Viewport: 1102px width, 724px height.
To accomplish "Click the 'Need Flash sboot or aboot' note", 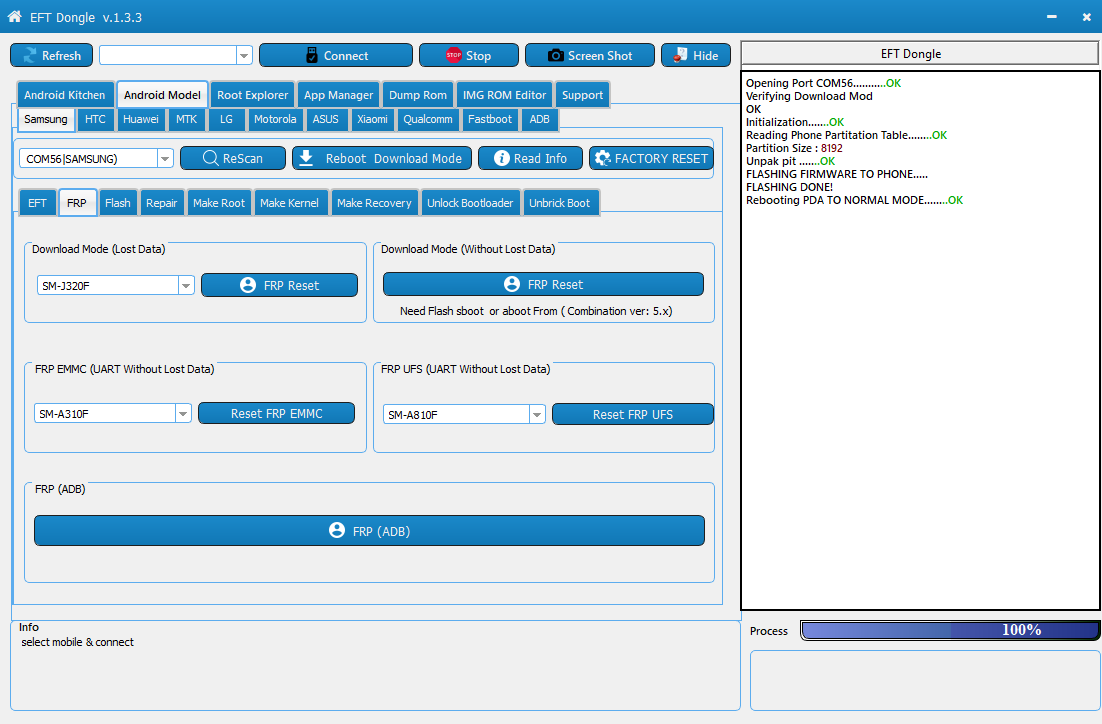I will click(536, 311).
